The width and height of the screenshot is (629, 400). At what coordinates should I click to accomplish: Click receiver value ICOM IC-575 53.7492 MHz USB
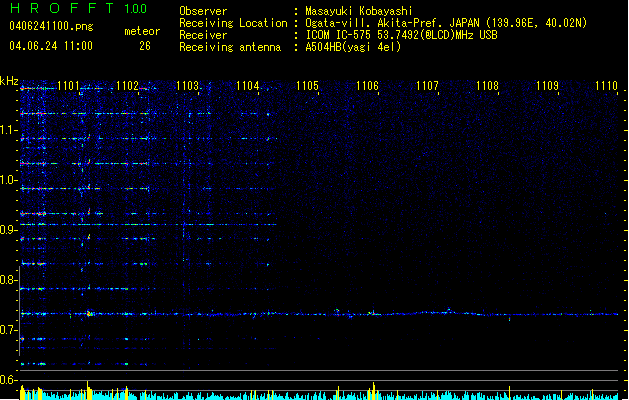(x=401, y=35)
